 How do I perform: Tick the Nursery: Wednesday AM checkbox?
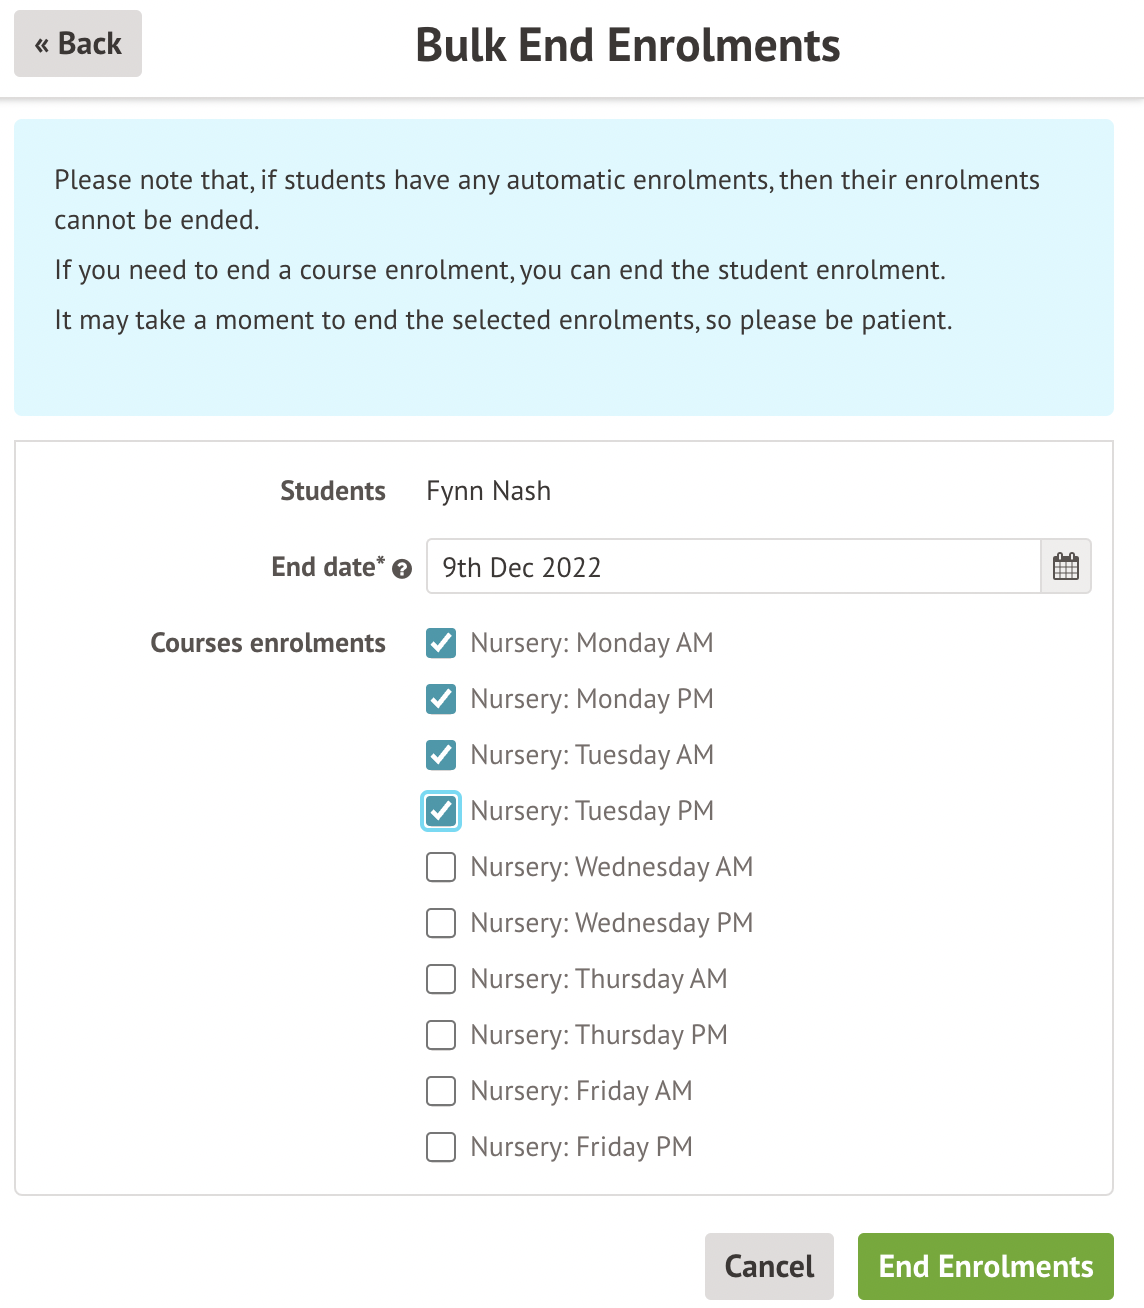[441, 867]
